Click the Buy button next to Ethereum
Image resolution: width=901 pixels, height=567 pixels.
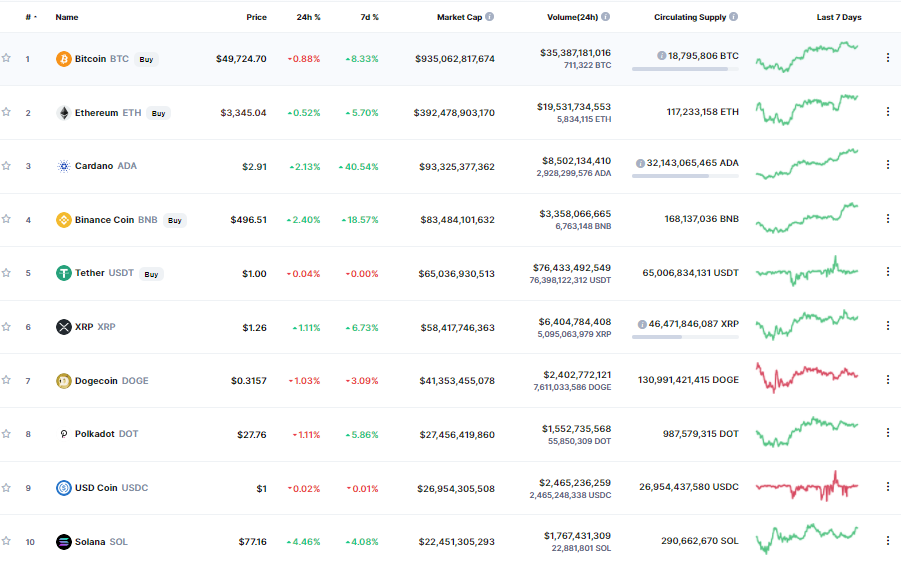click(159, 113)
